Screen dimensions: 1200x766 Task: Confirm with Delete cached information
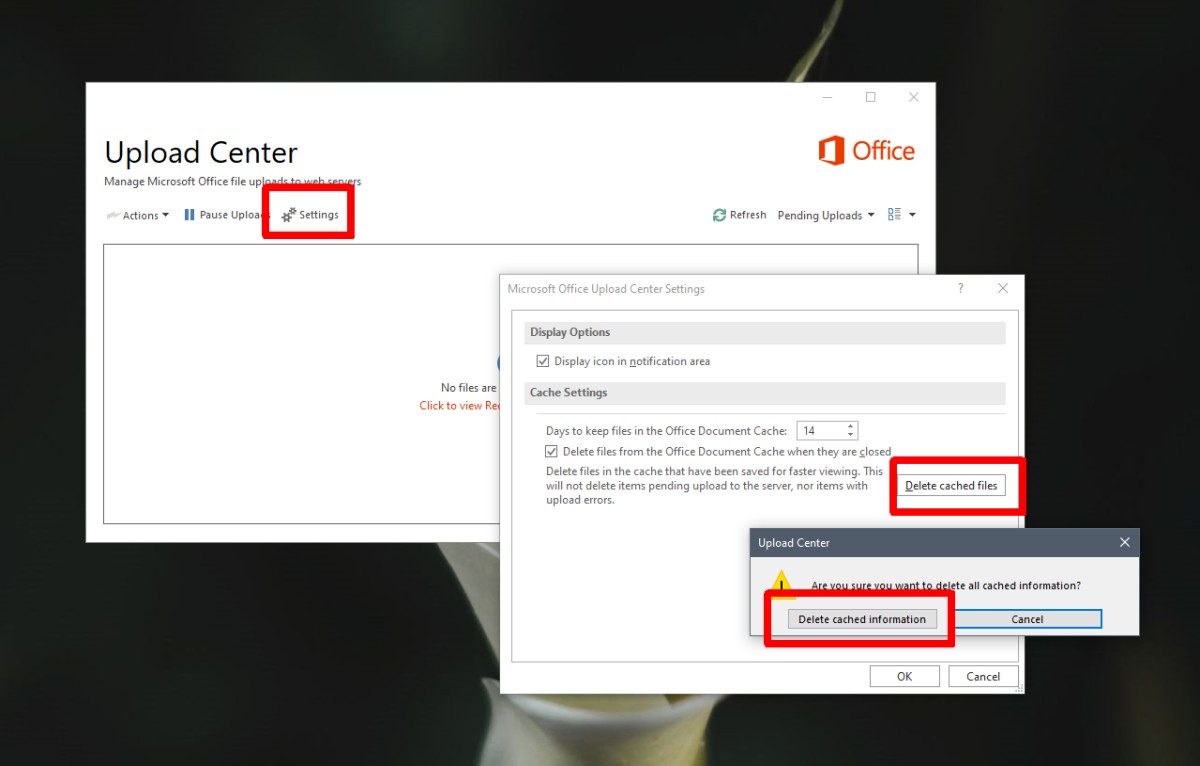[862, 618]
